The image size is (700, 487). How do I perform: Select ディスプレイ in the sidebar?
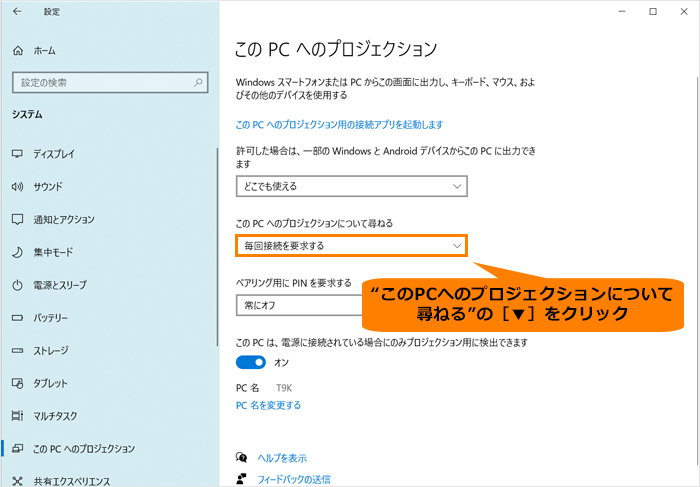click(x=54, y=154)
